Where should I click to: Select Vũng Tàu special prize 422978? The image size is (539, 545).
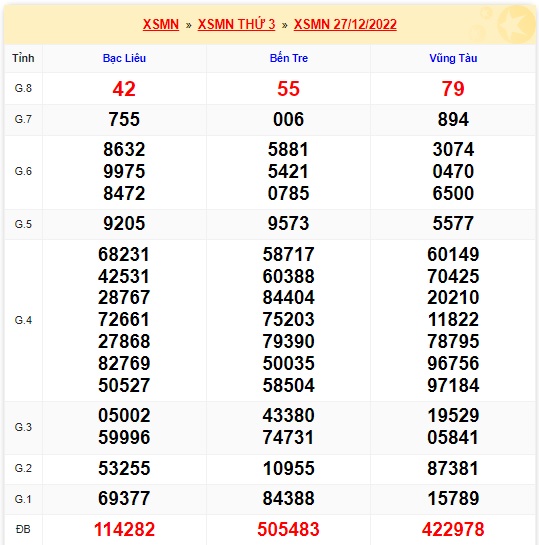(453, 529)
